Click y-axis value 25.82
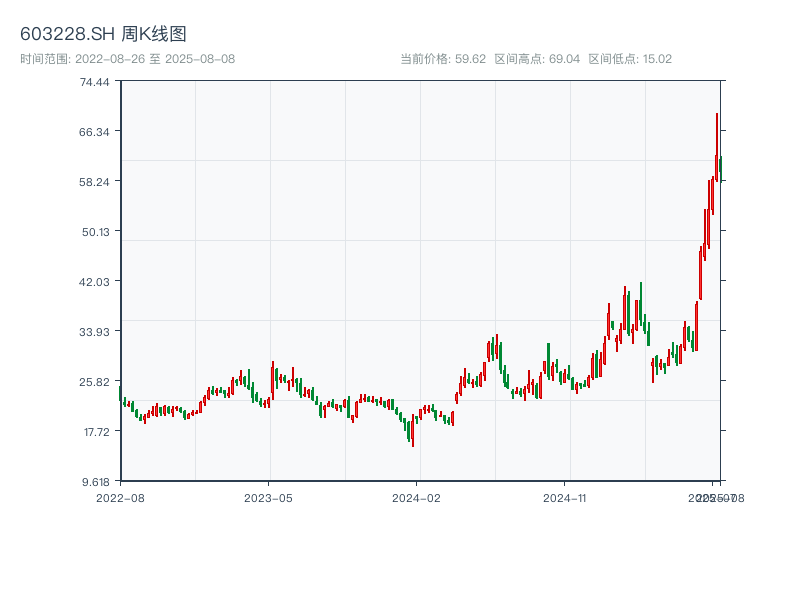Image resolution: width=800 pixels, height=600 pixels. (94, 382)
